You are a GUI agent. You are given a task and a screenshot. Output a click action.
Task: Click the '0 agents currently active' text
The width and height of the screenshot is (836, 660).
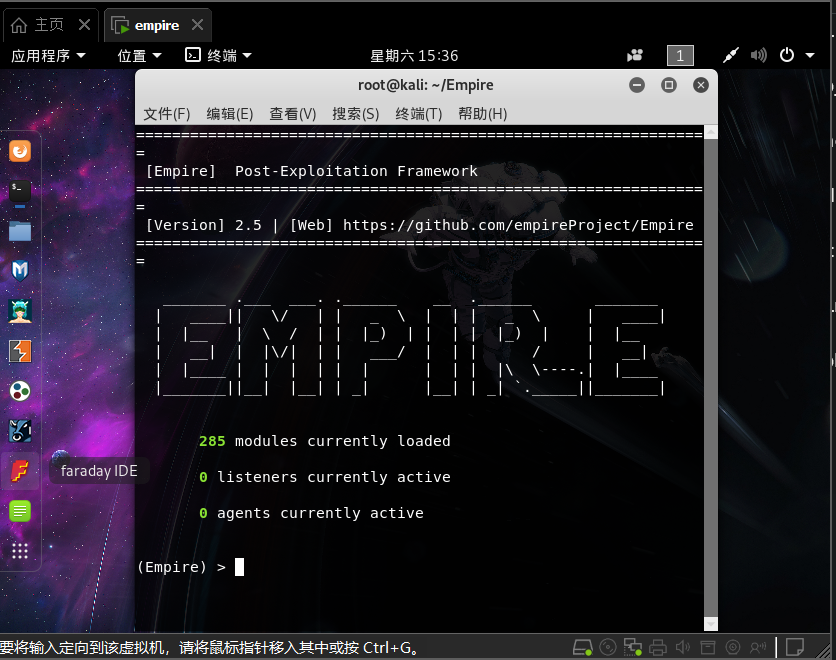311,513
